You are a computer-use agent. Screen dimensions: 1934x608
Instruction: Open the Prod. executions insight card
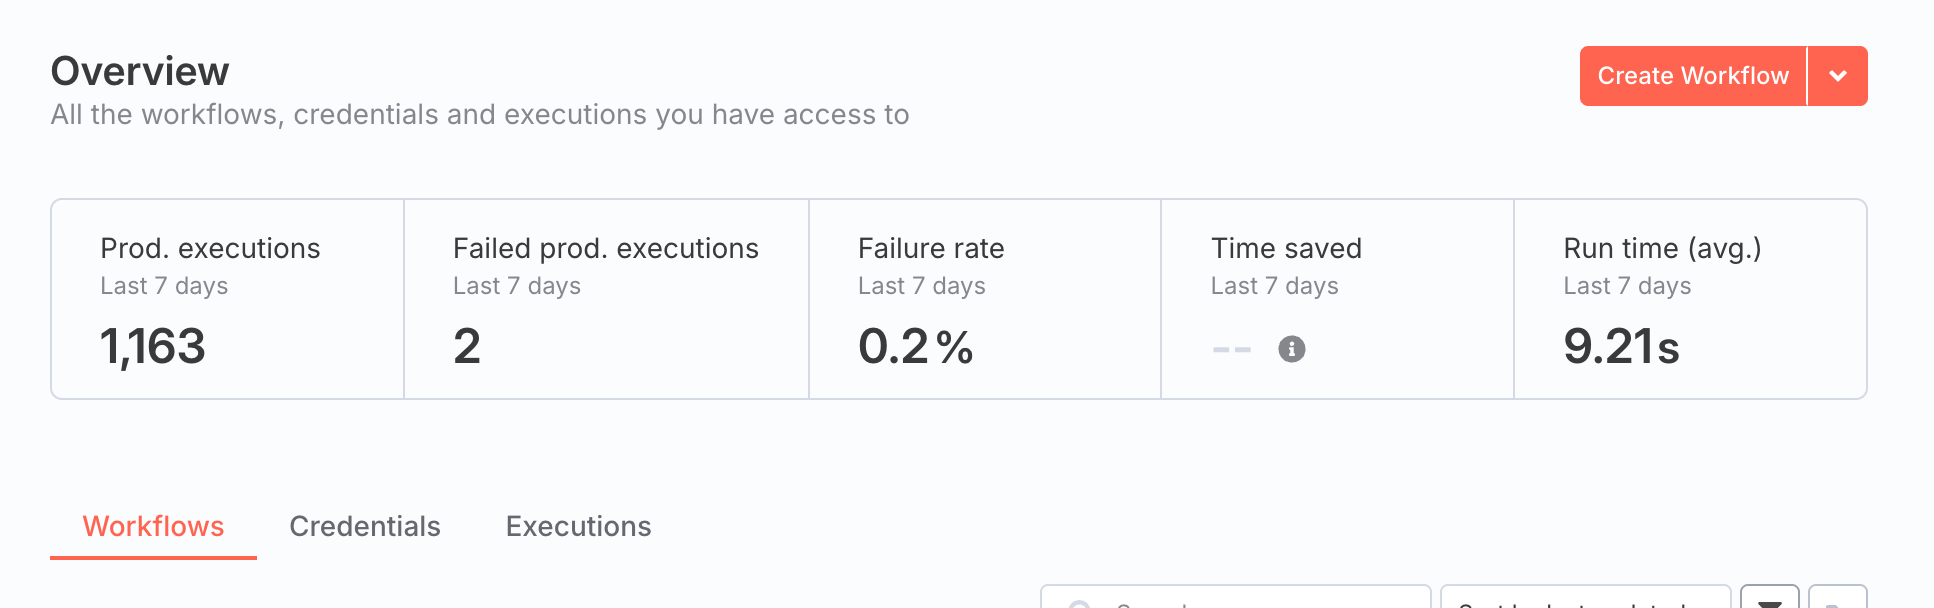[228, 299]
